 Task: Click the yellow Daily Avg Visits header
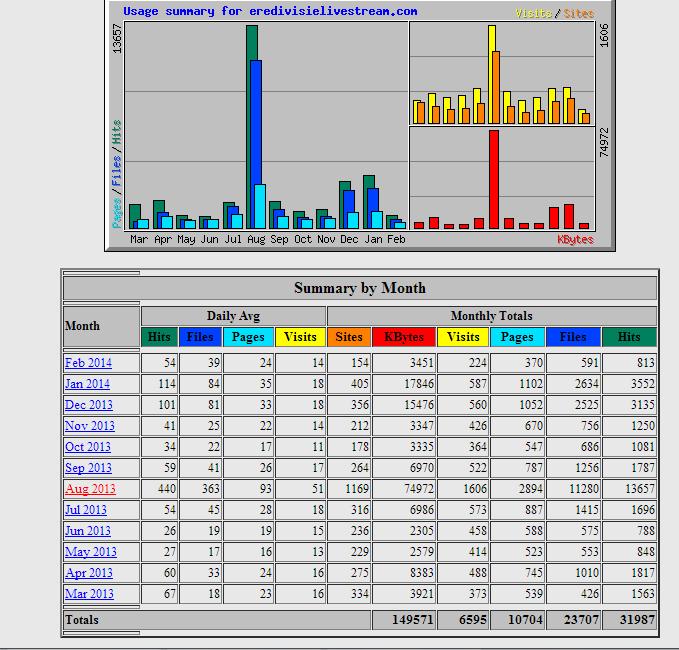point(300,337)
